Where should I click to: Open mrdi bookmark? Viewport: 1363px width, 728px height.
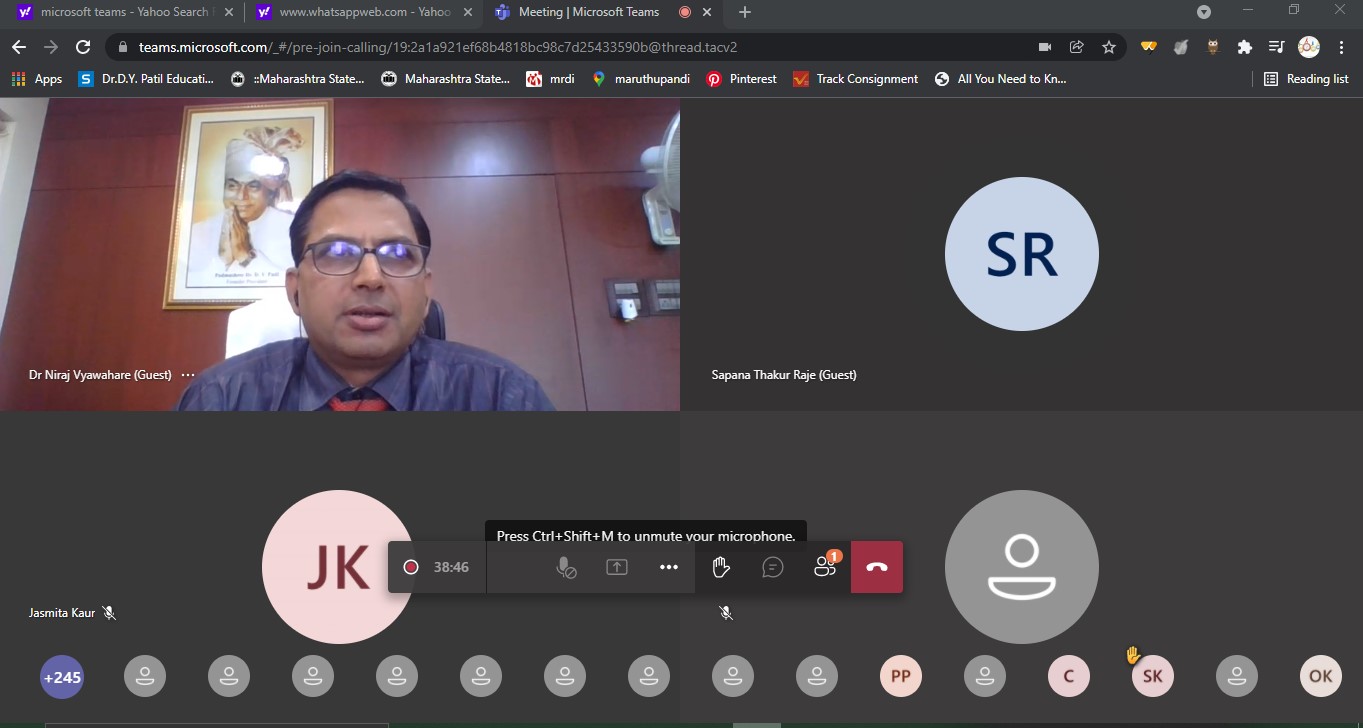click(x=550, y=79)
